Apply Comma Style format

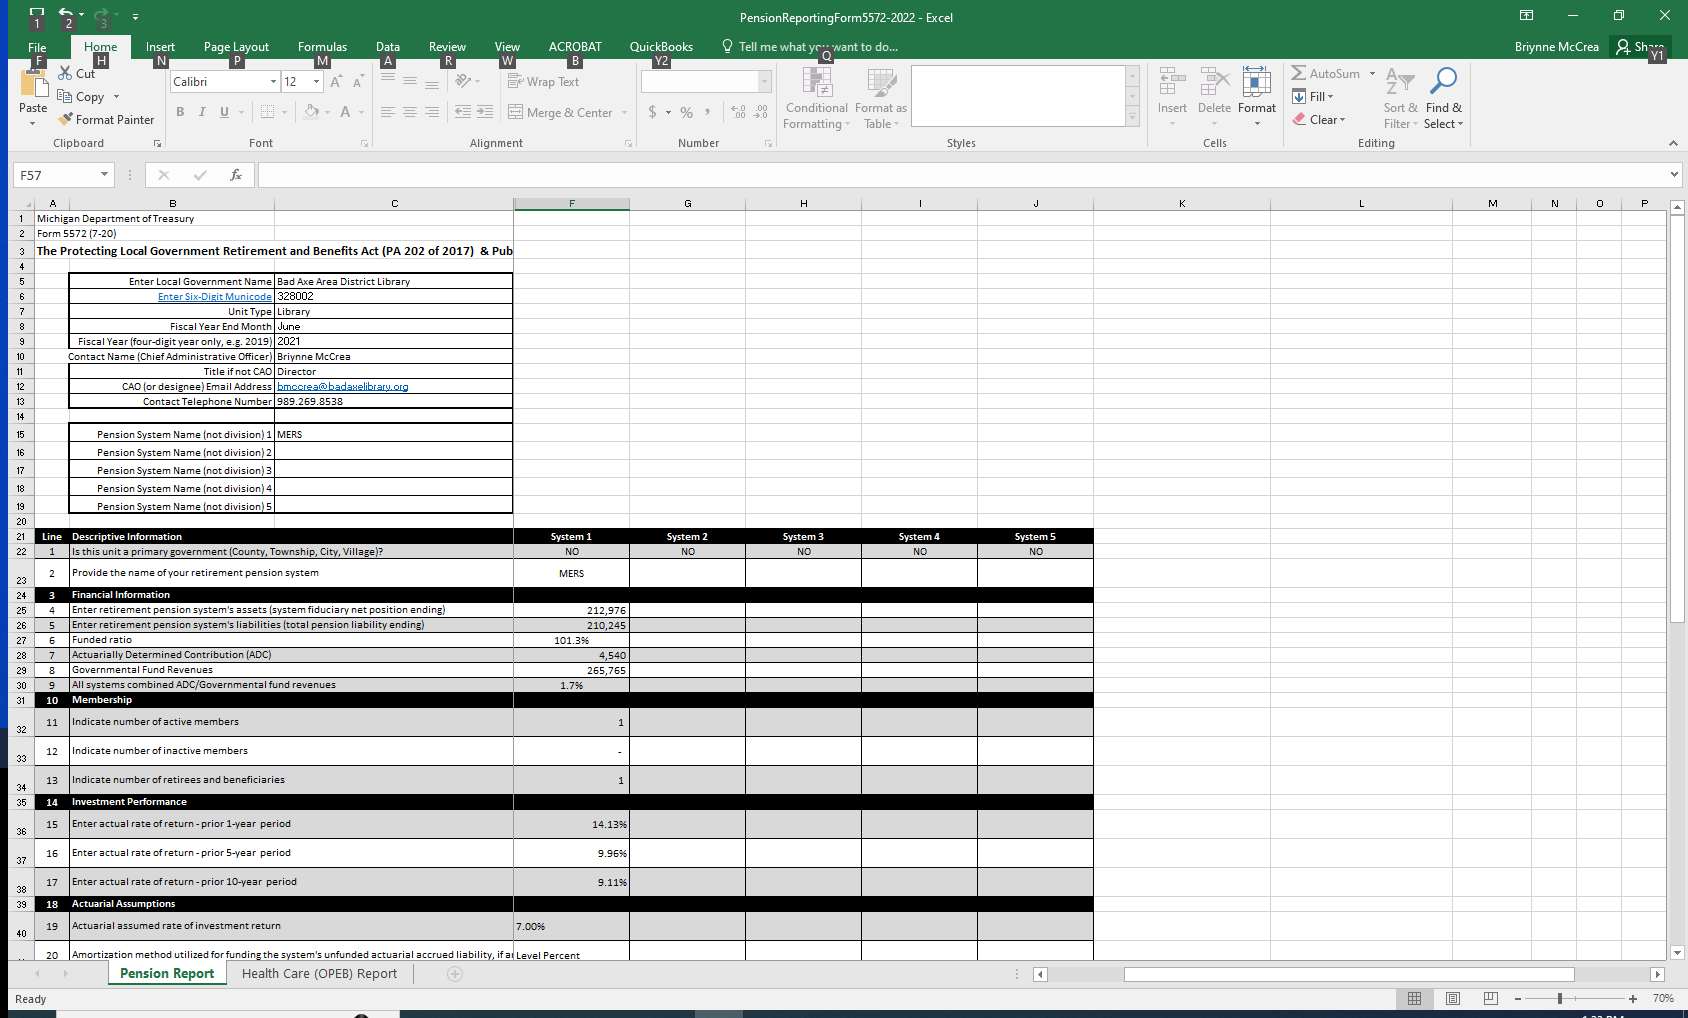[x=708, y=112]
